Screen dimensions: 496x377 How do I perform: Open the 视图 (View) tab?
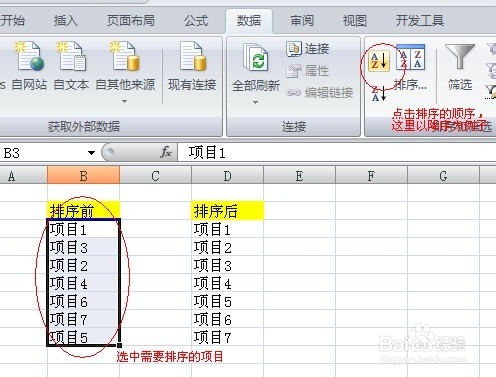click(355, 21)
